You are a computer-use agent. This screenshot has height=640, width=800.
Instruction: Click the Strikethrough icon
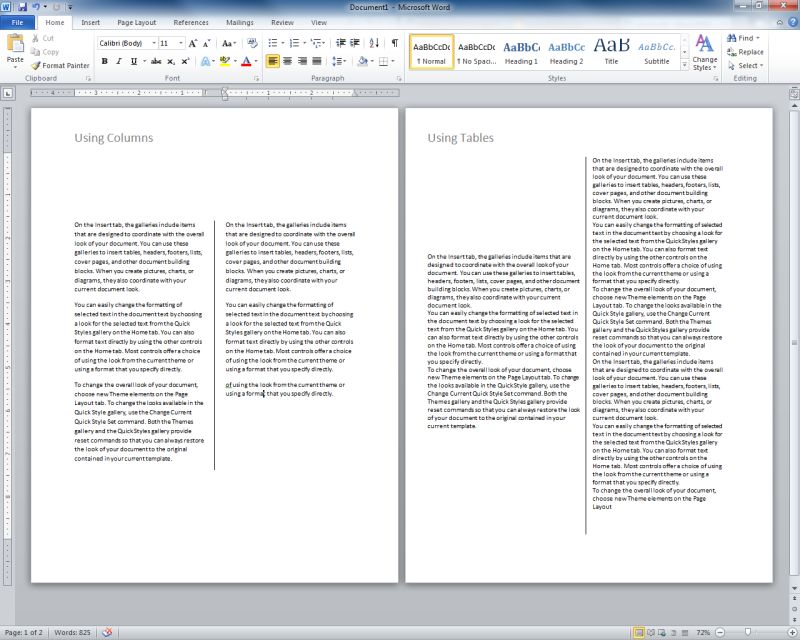156,61
